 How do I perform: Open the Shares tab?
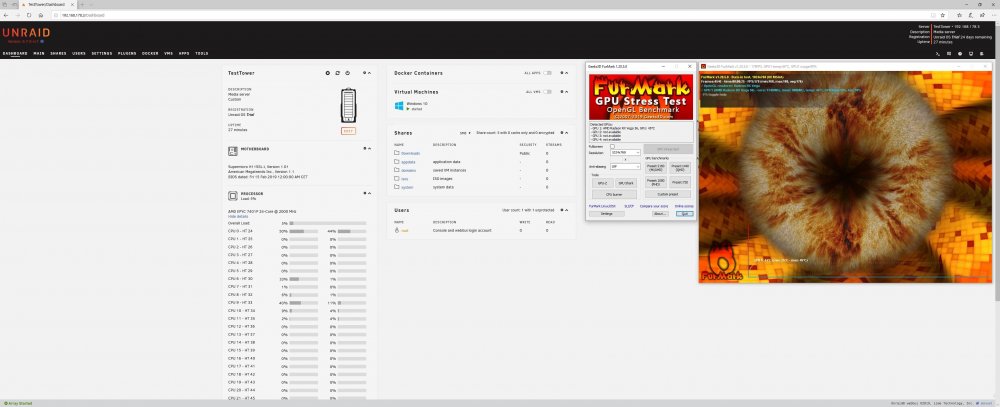tap(58, 54)
